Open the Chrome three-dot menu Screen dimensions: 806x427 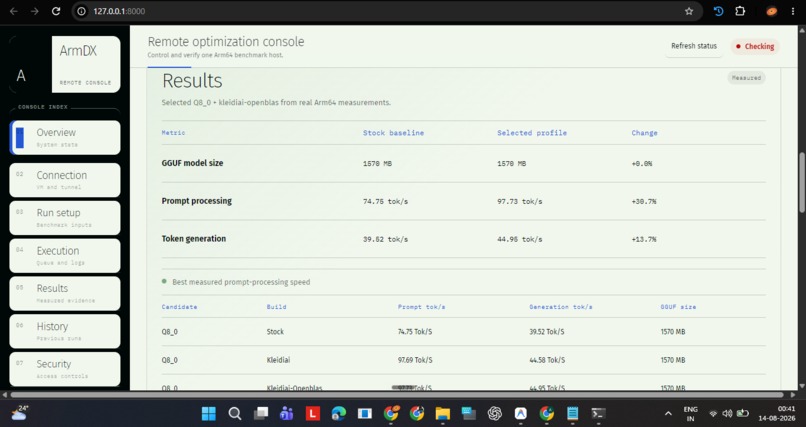(793, 11)
